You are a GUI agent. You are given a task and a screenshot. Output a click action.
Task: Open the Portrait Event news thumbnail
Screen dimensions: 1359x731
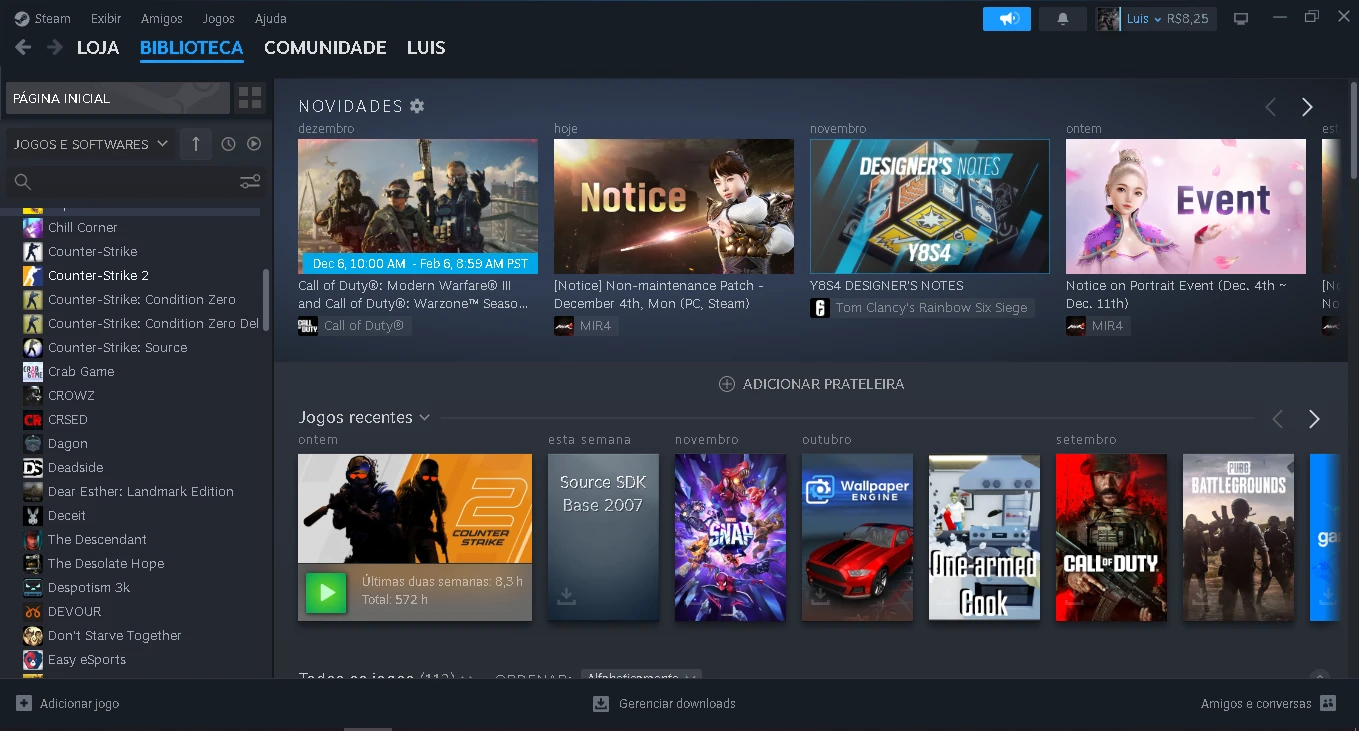(x=1186, y=206)
